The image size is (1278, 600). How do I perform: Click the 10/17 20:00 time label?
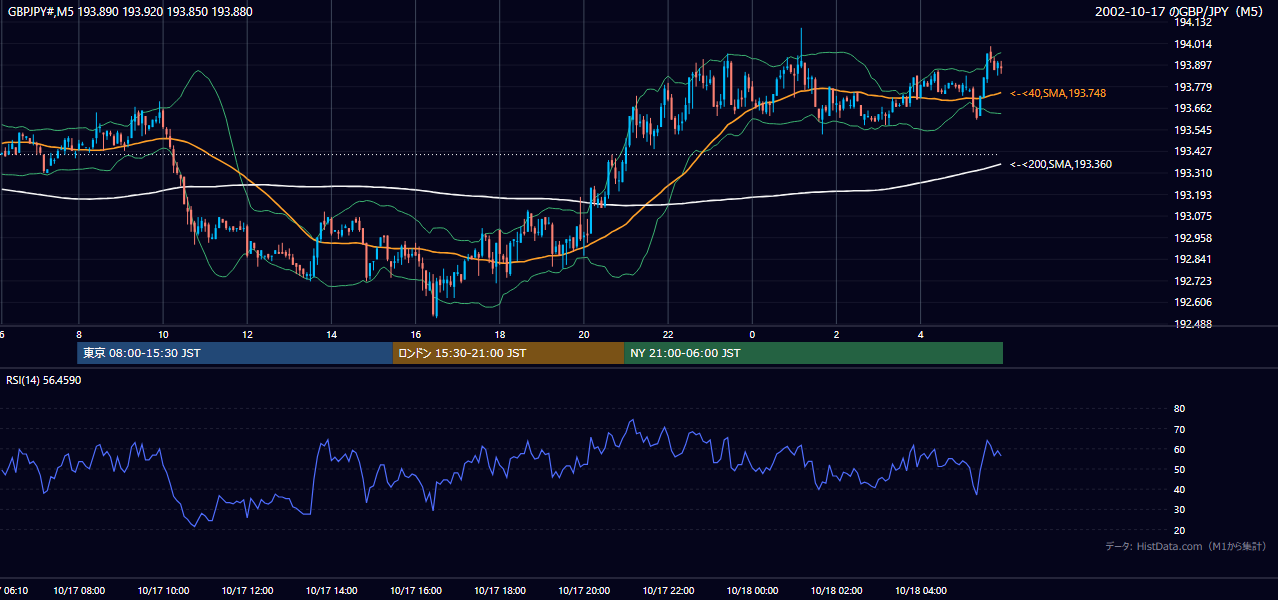583,591
